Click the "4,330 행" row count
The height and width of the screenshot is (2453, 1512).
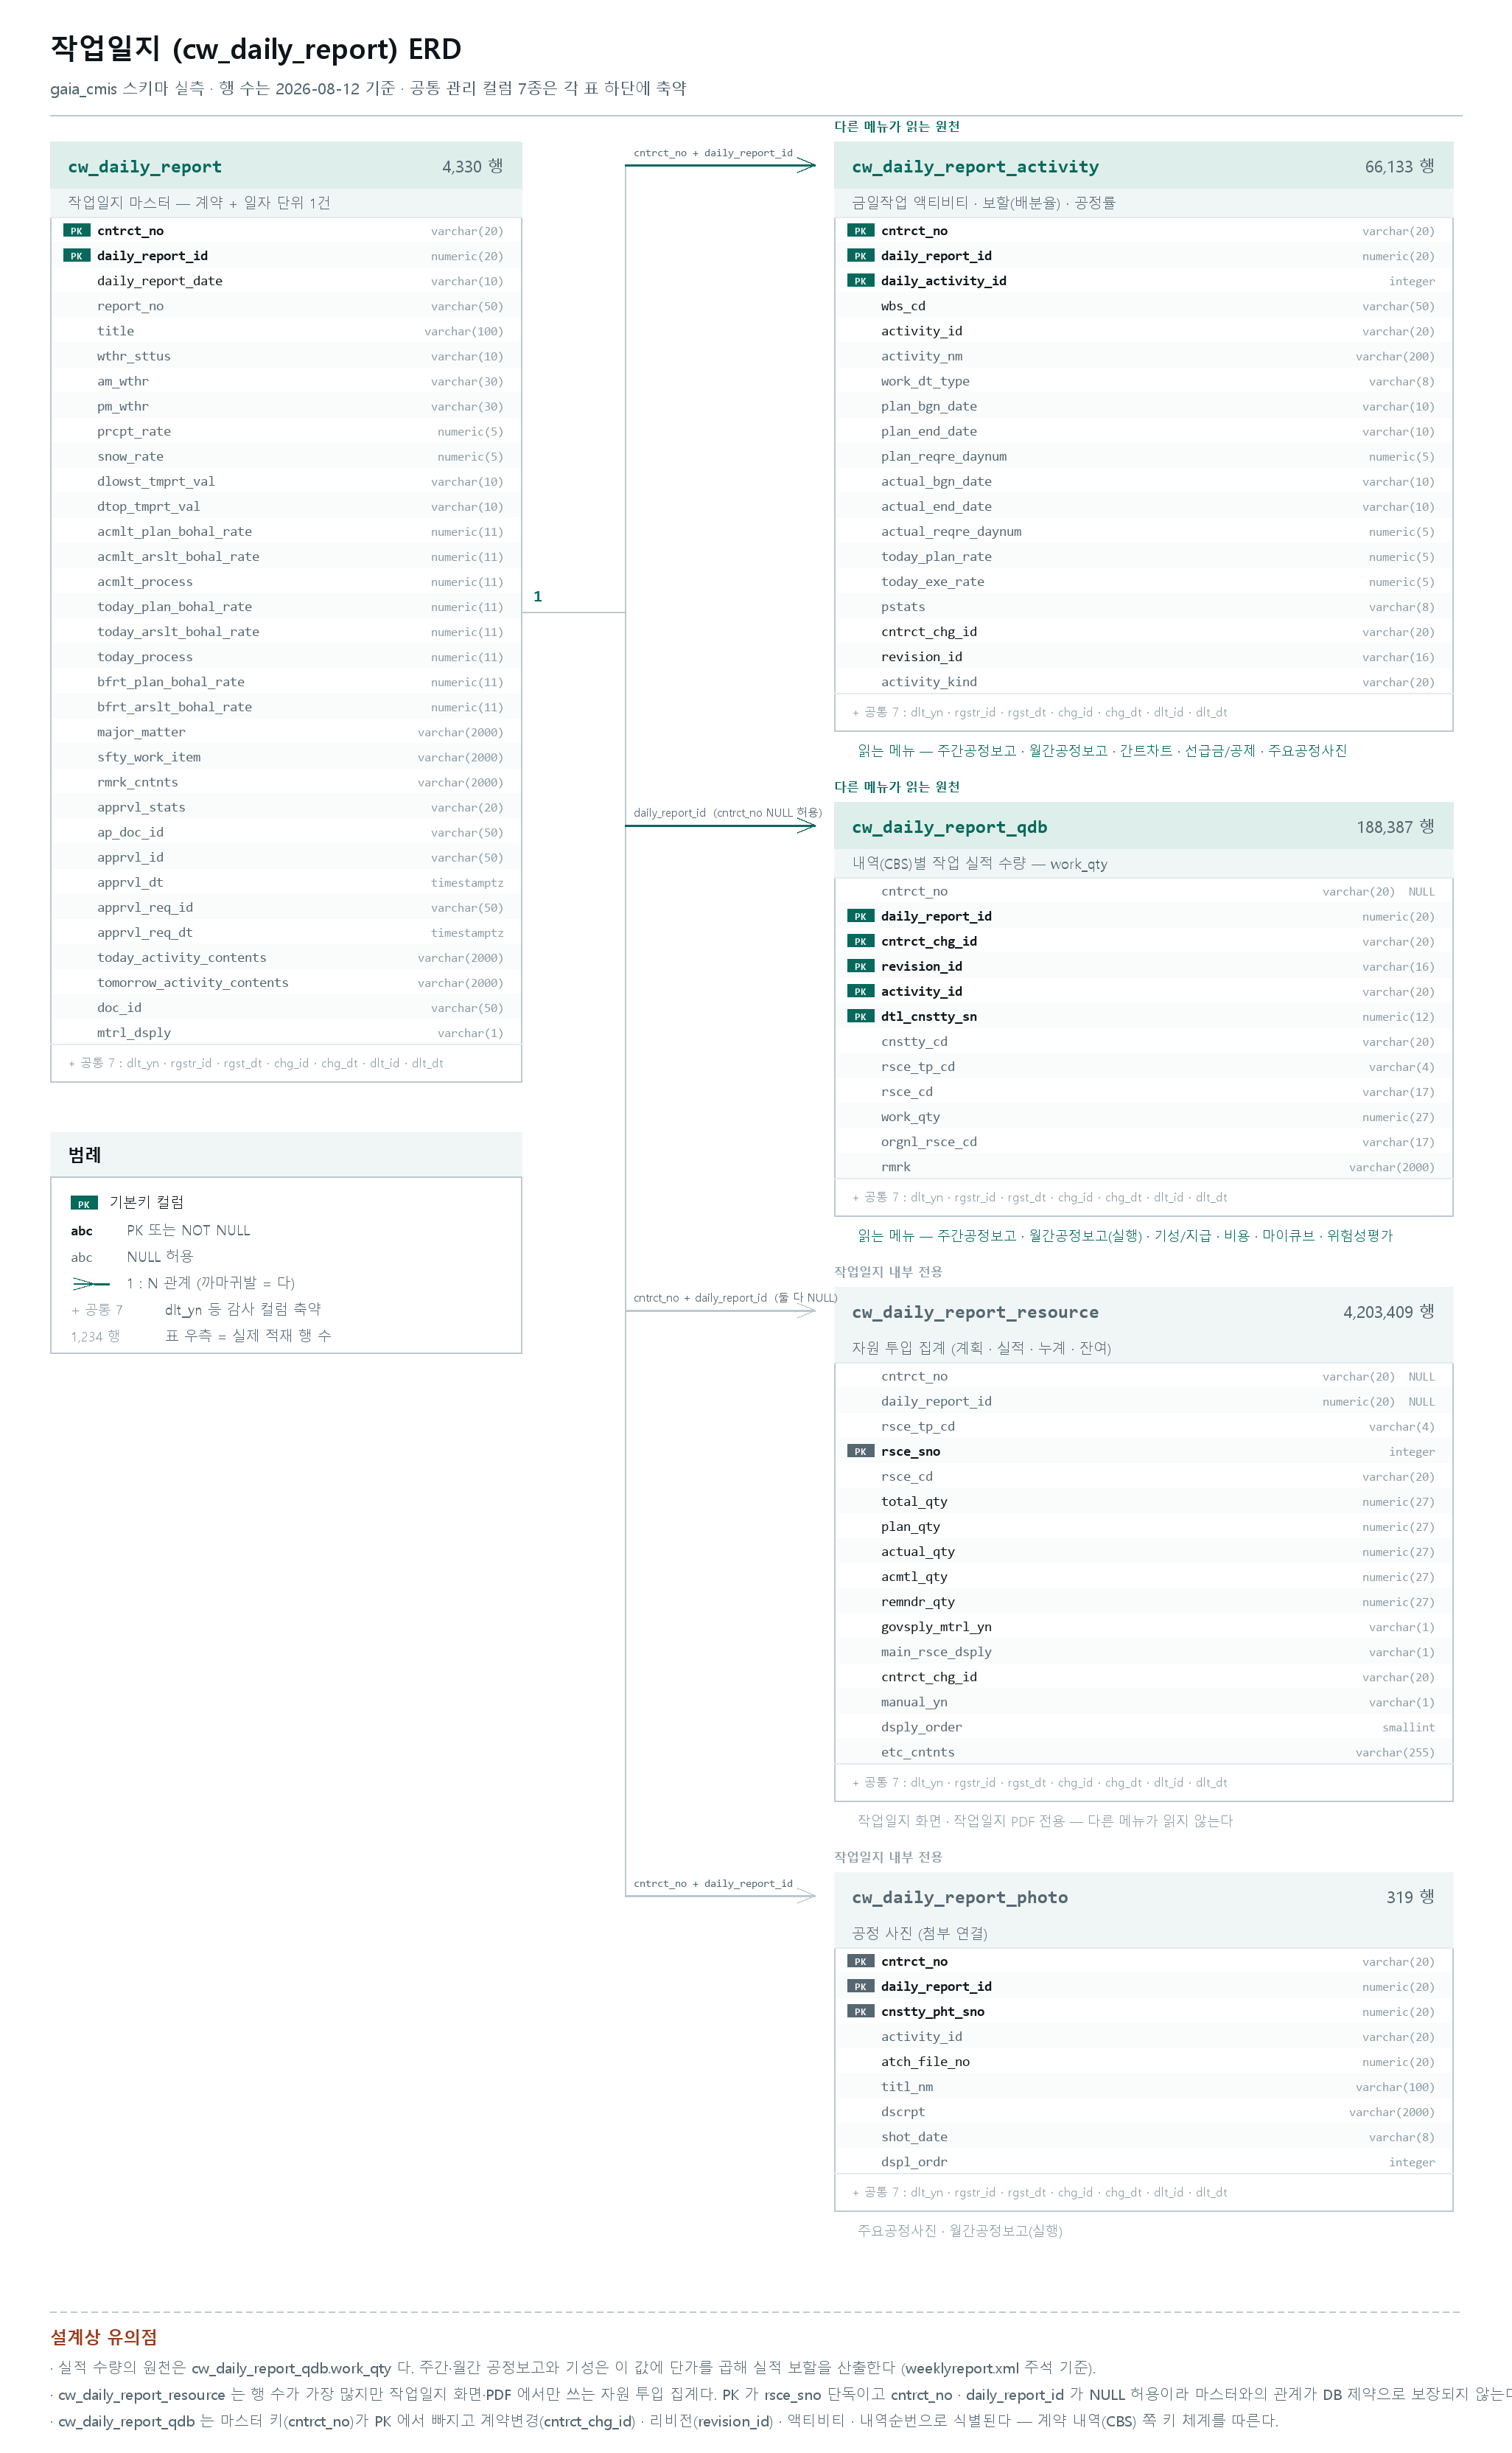pyautogui.click(x=473, y=167)
